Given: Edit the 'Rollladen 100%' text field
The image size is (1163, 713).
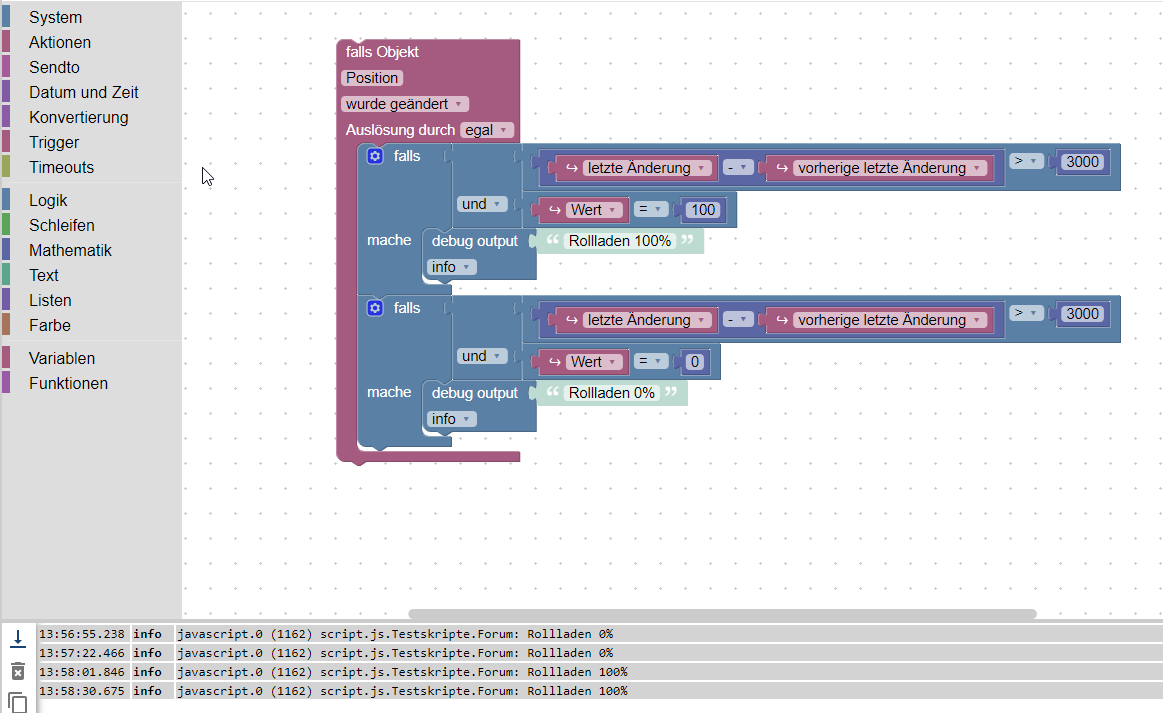Looking at the screenshot, I should [x=619, y=241].
